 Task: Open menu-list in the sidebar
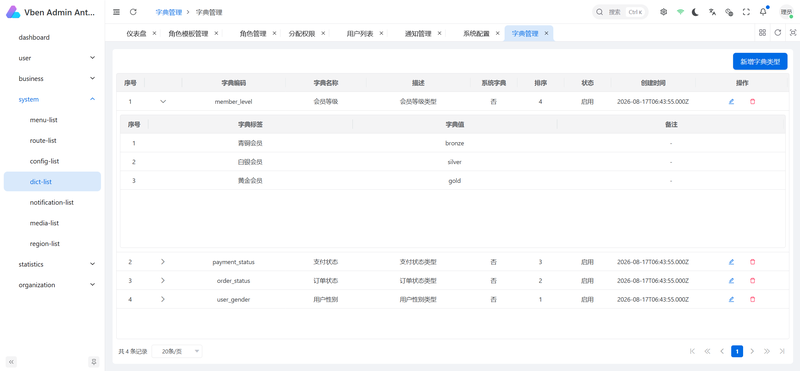52,120
